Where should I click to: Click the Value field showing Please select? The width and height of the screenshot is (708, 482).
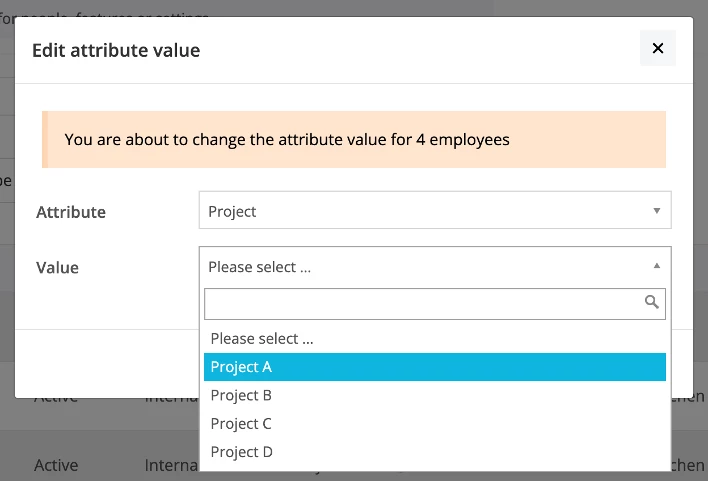[435, 267]
